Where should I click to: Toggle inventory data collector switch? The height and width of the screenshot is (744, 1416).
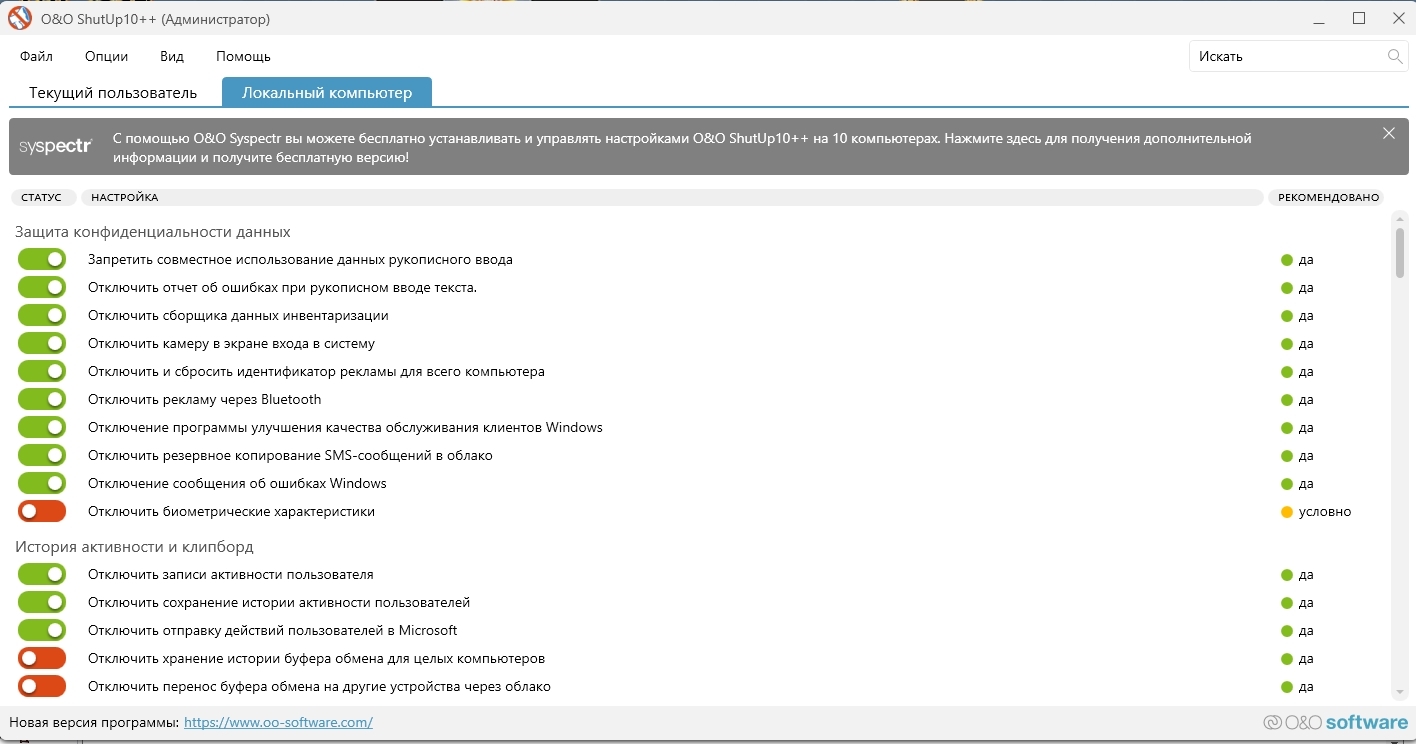coord(42,315)
